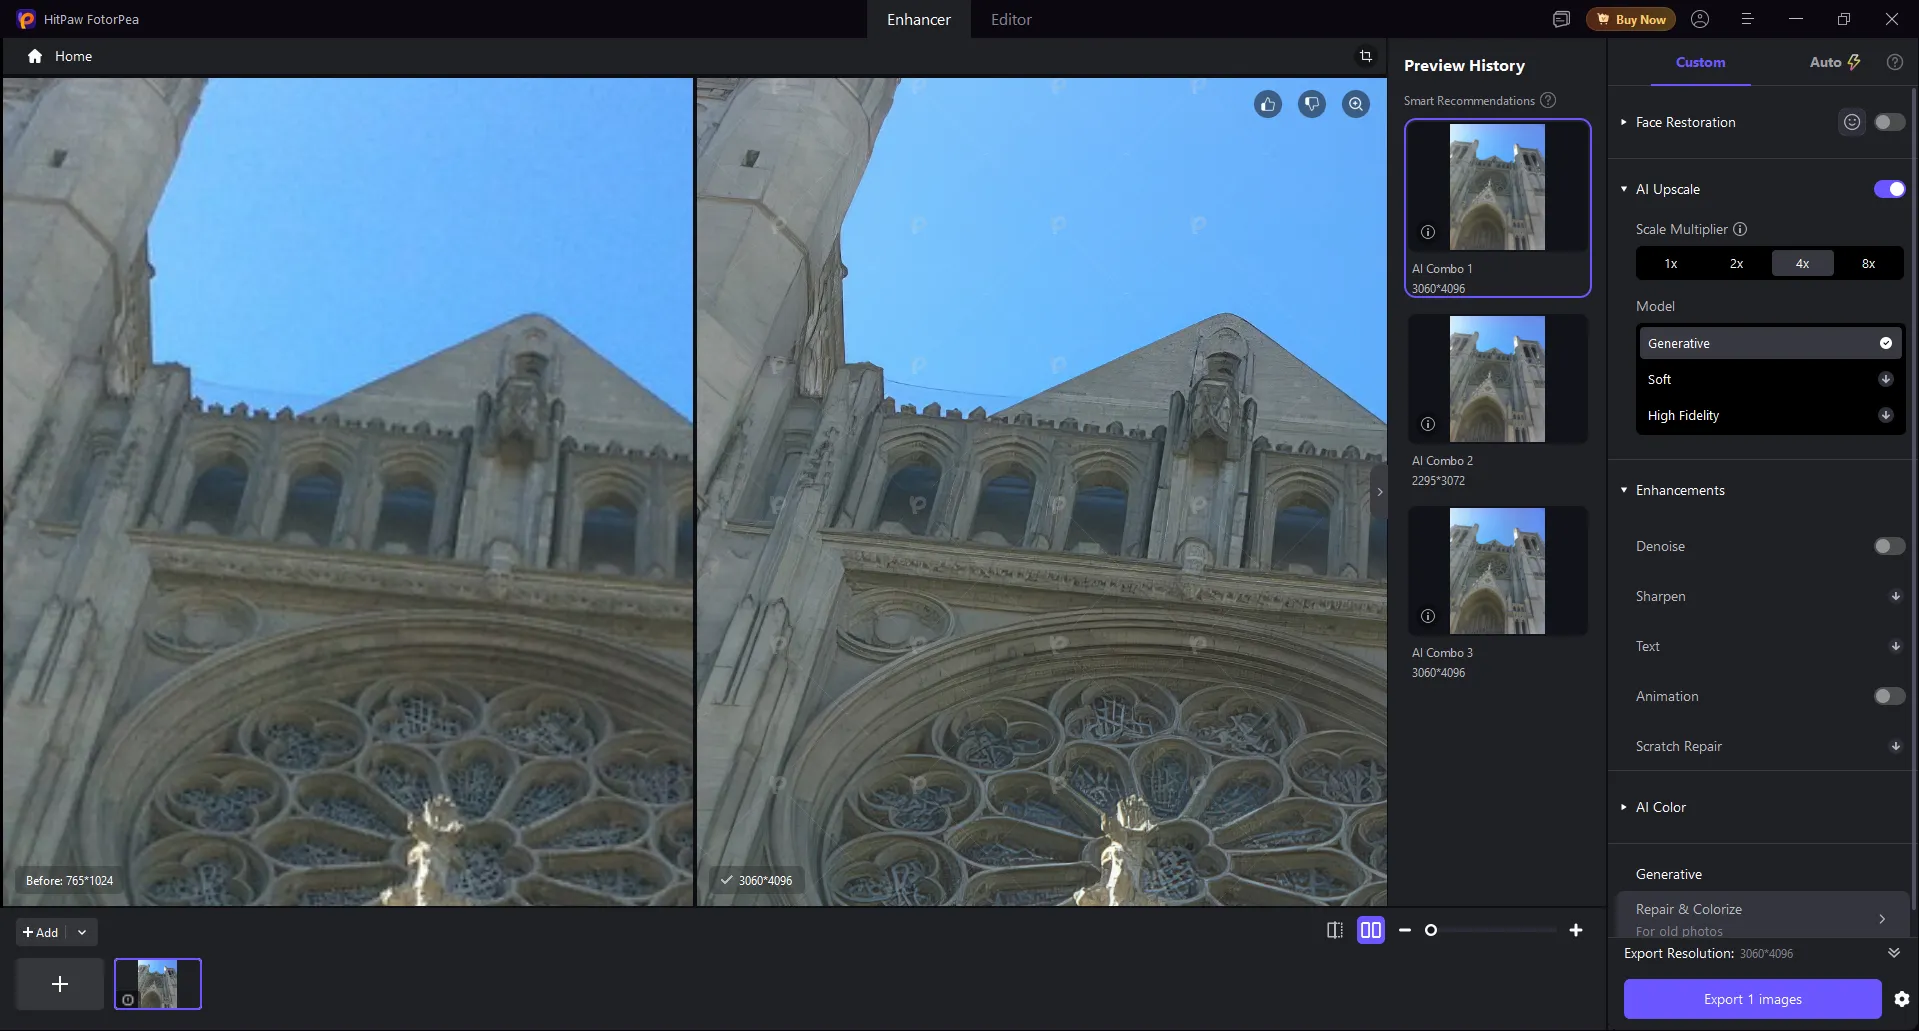The height and width of the screenshot is (1031, 1919).
Task: Click the info icon on AI Combo 3 thumbnail
Action: coord(1428,616)
